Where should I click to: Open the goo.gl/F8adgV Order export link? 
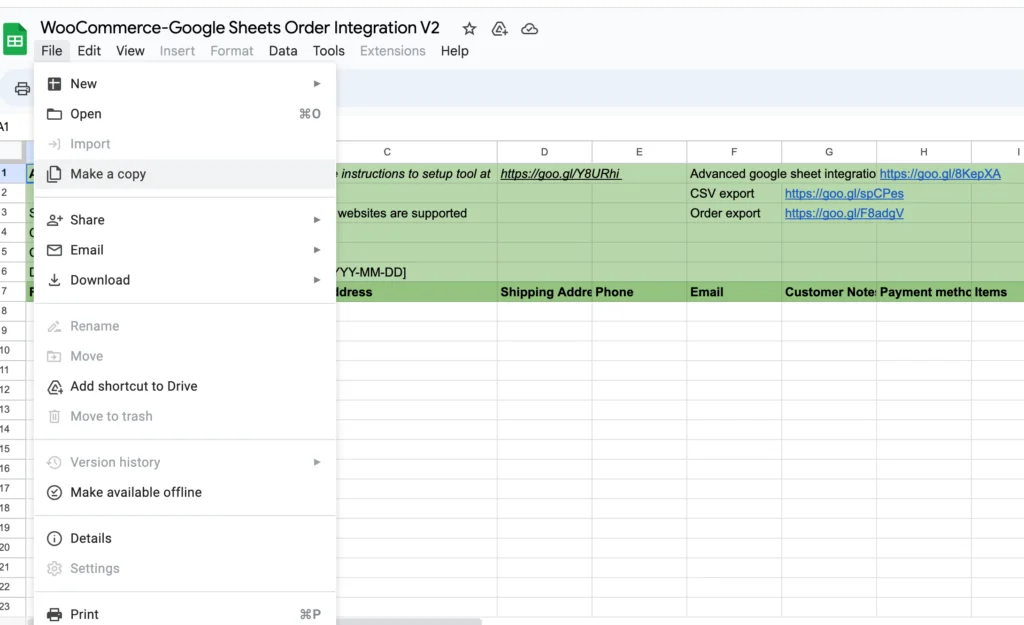tap(844, 213)
